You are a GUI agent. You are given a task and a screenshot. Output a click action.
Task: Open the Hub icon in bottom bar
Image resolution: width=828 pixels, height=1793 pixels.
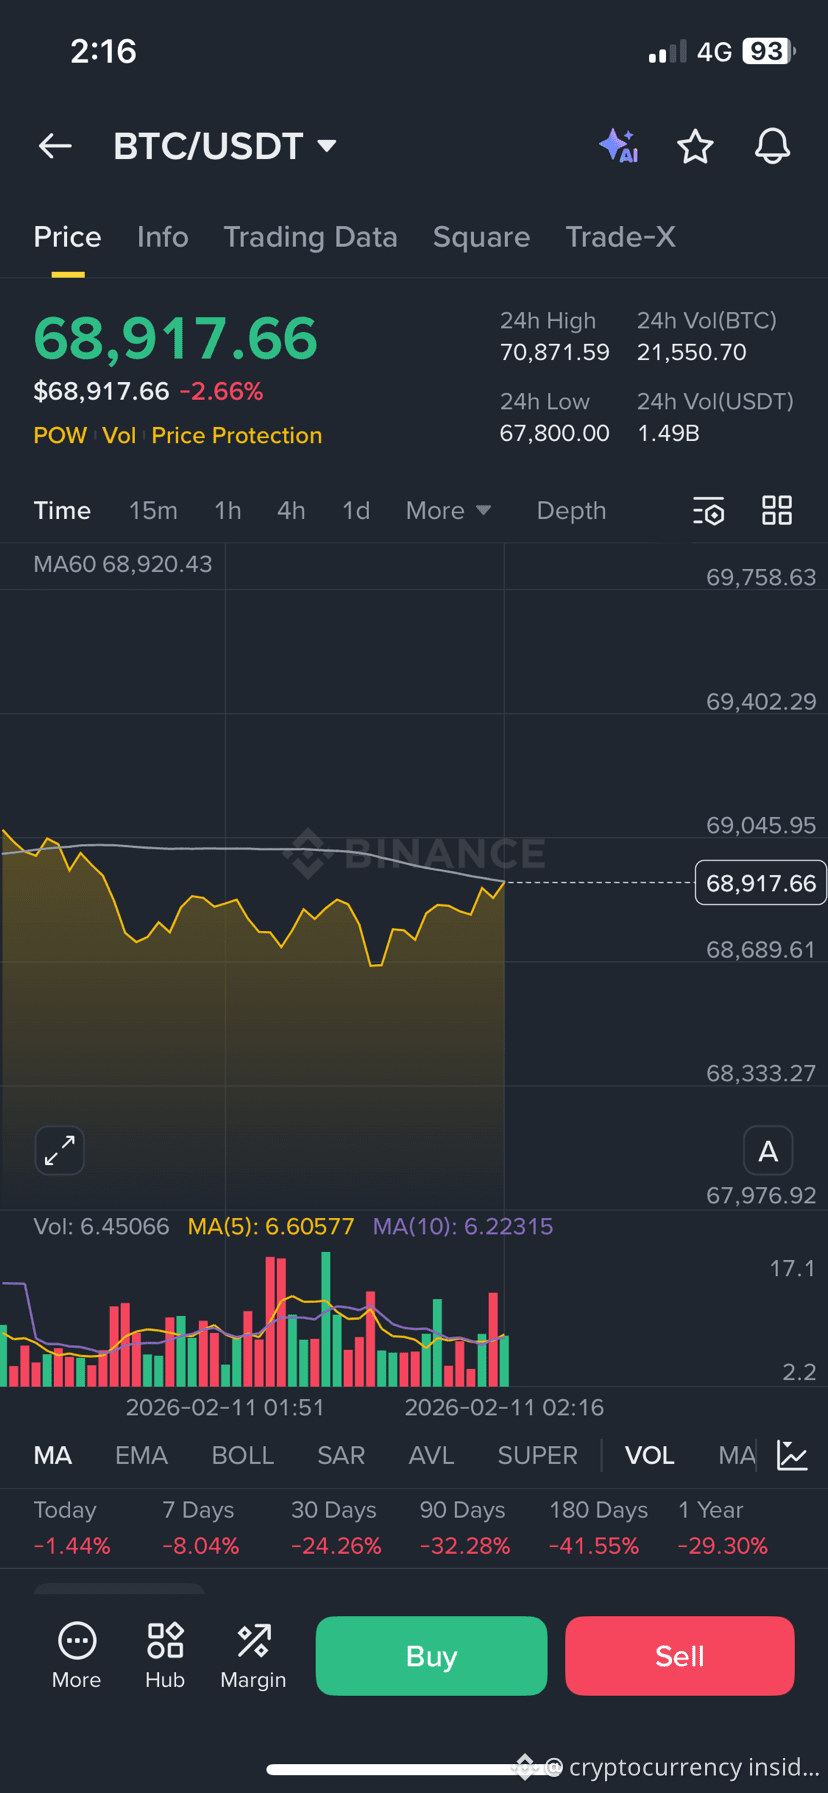pos(165,1656)
